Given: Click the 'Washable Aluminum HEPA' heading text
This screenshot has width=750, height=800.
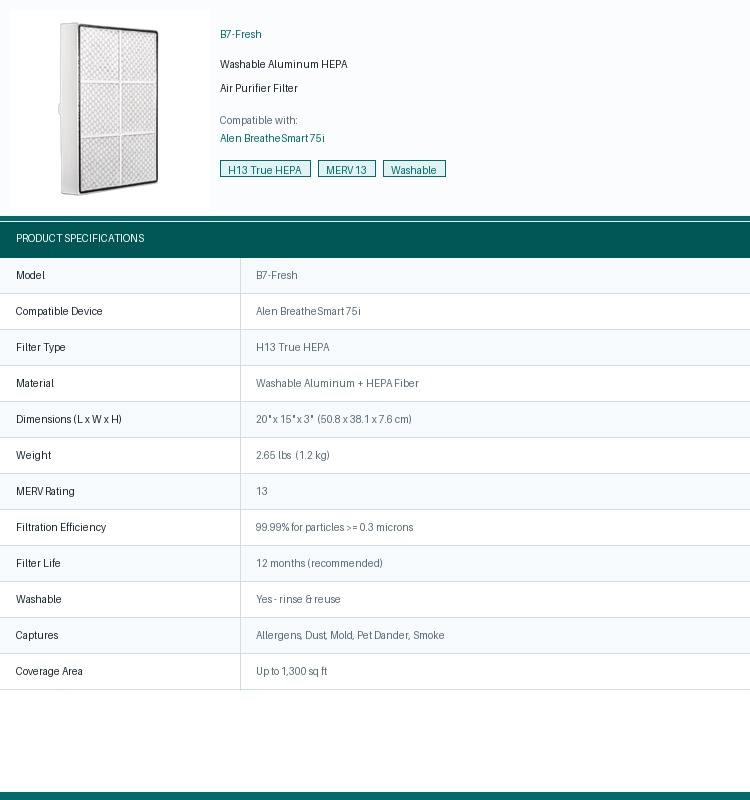Looking at the screenshot, I should point(284,64).
